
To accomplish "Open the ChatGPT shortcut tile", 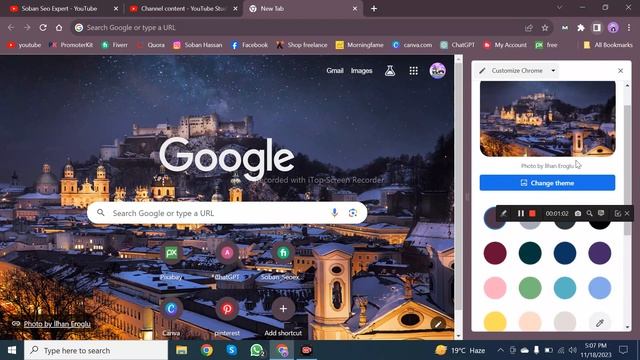I will tap(227, 260).
